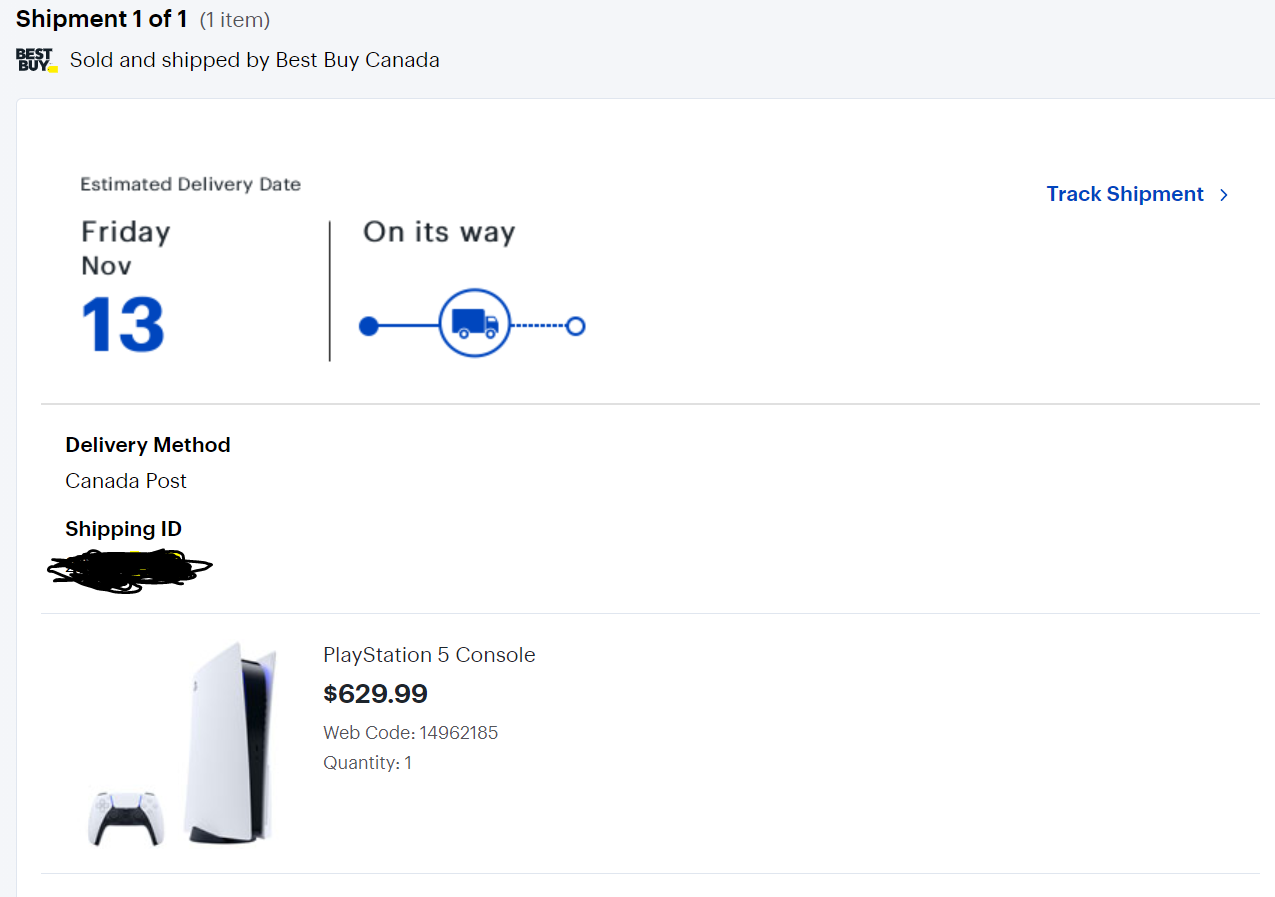This screenshot has width=1275, height=897.
Task: Click the large delivery date number 13
Action: (122, 325)
